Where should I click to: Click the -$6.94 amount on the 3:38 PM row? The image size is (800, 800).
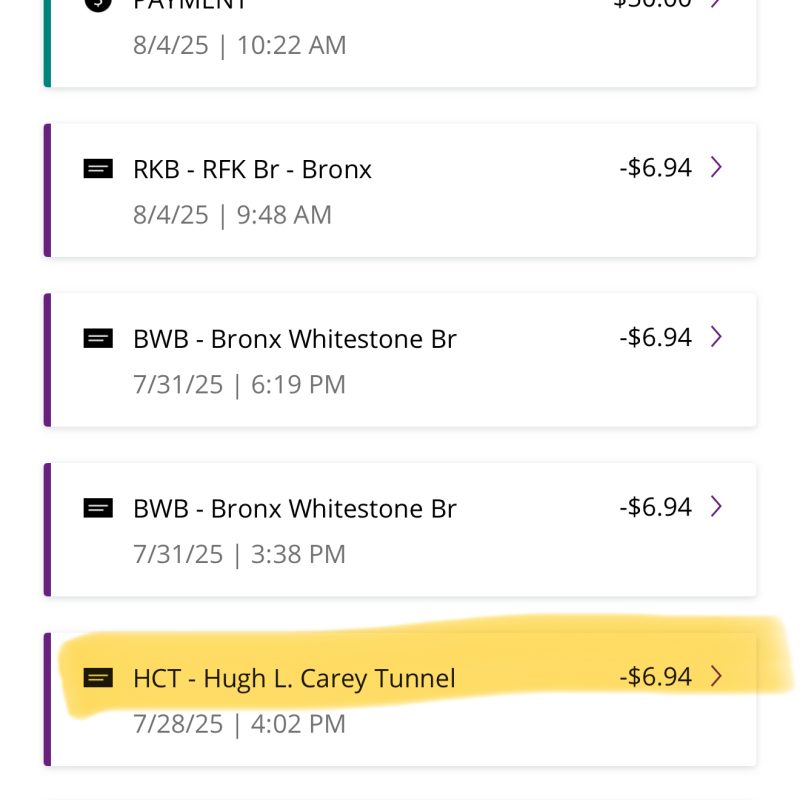pos(655,508)
